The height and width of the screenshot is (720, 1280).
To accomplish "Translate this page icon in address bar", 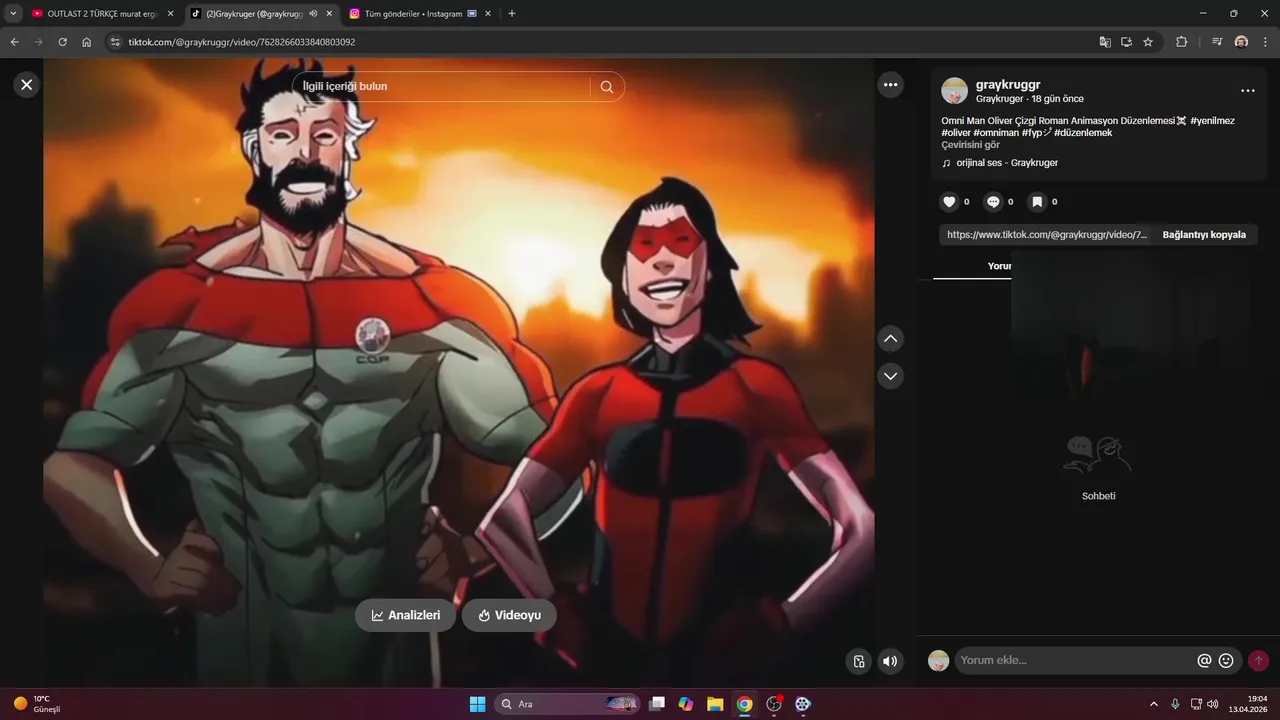I will (1105, 42).
